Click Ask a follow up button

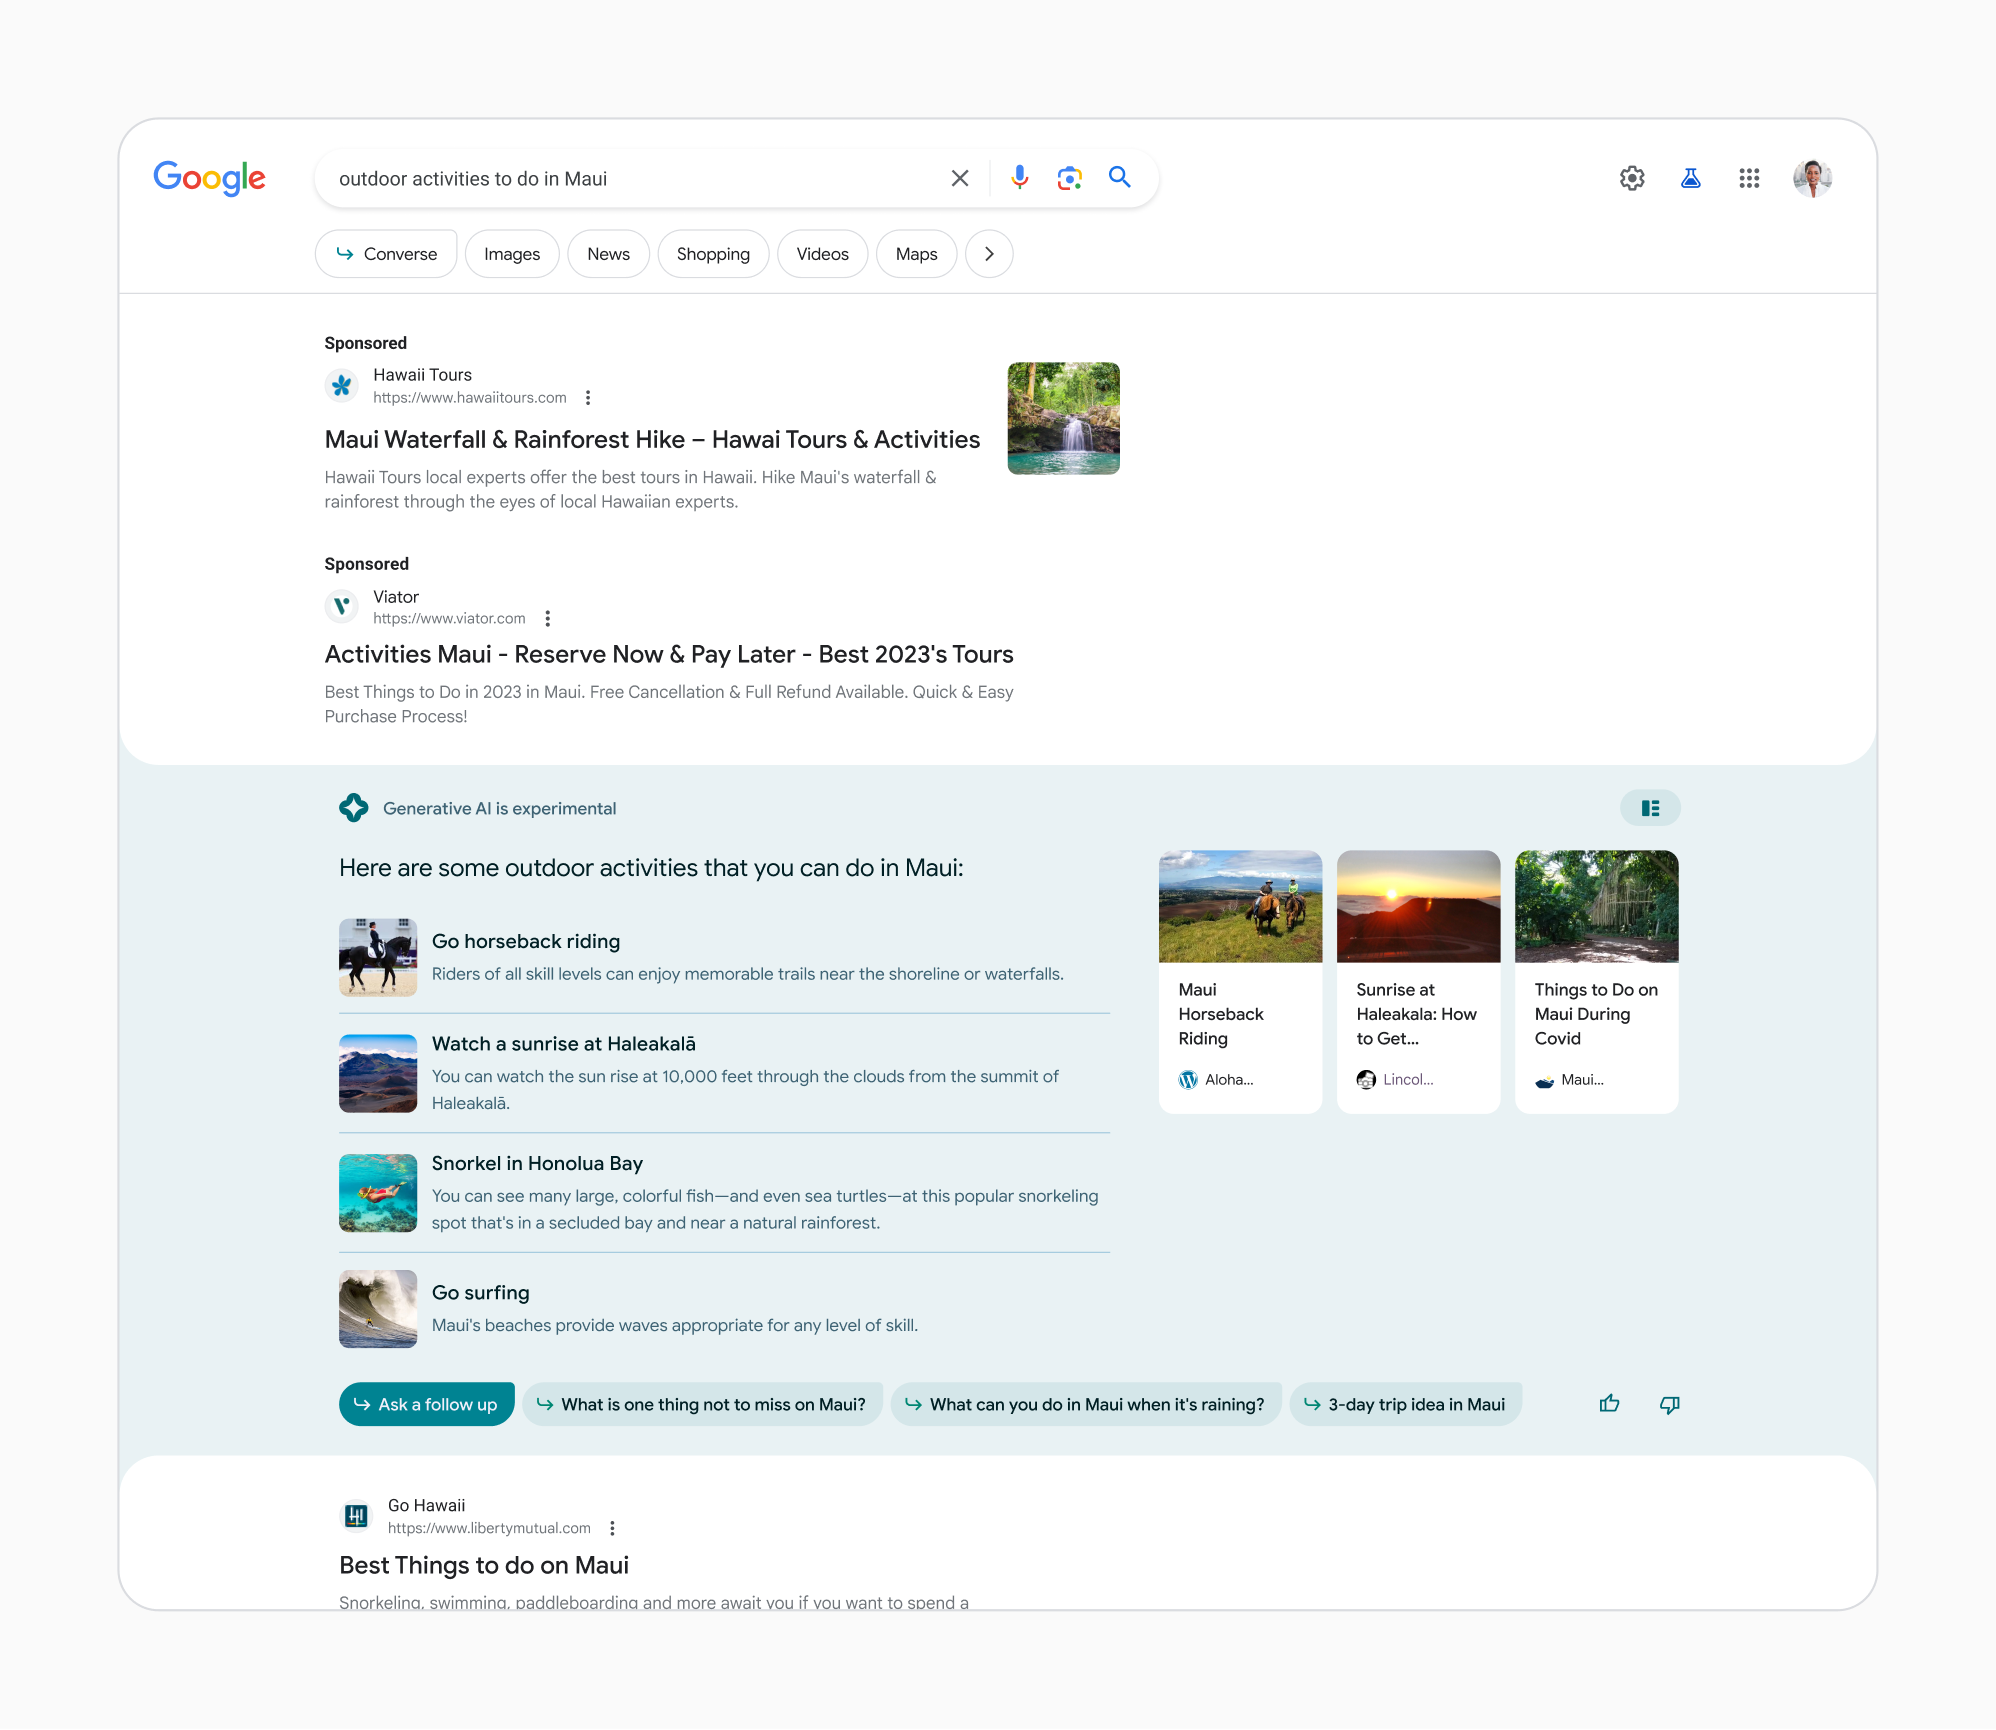point(428,1402)
